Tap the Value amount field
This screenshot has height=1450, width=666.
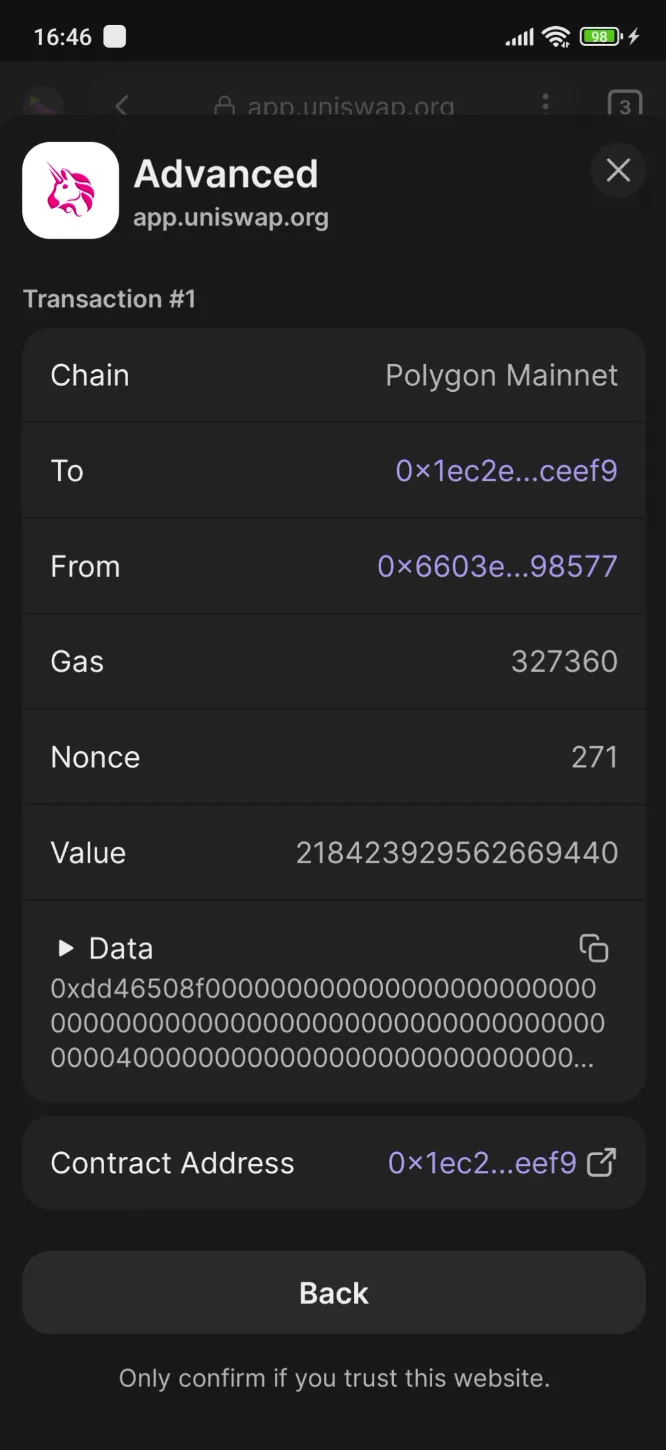coord(457,852)
